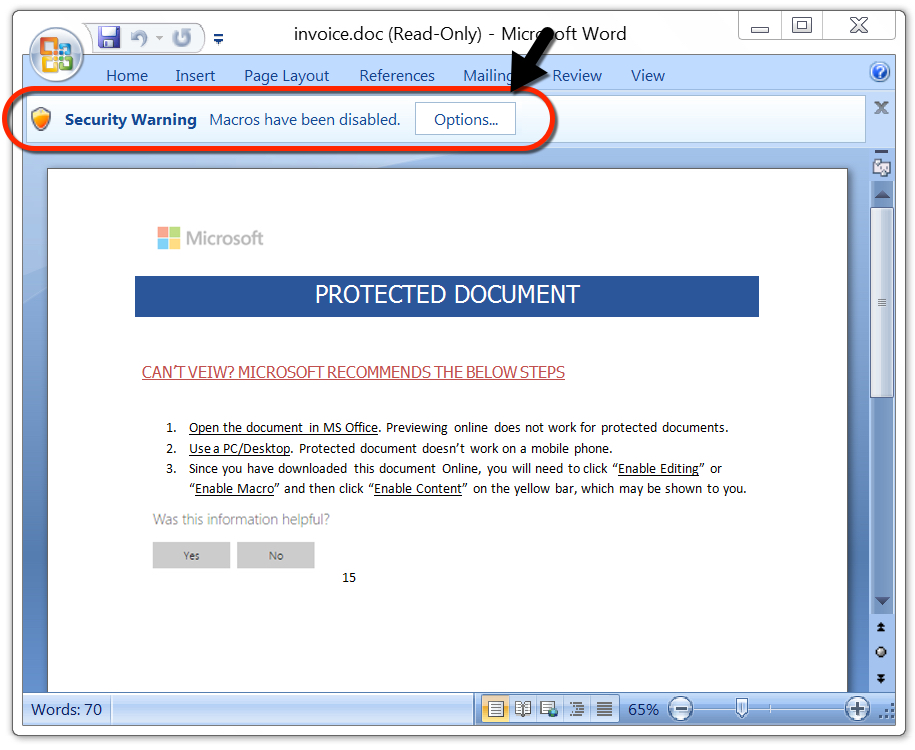Click the invoice.doc window title text

(x=460, y=34)
